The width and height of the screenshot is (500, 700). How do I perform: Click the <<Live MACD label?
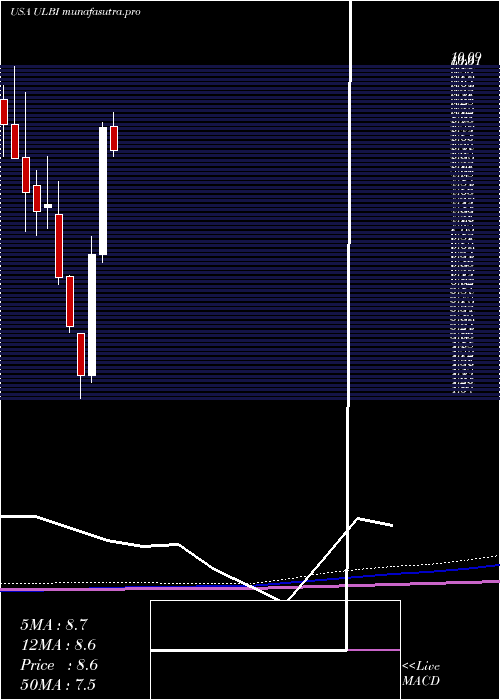pyautogui.click(x=421, y=674)
